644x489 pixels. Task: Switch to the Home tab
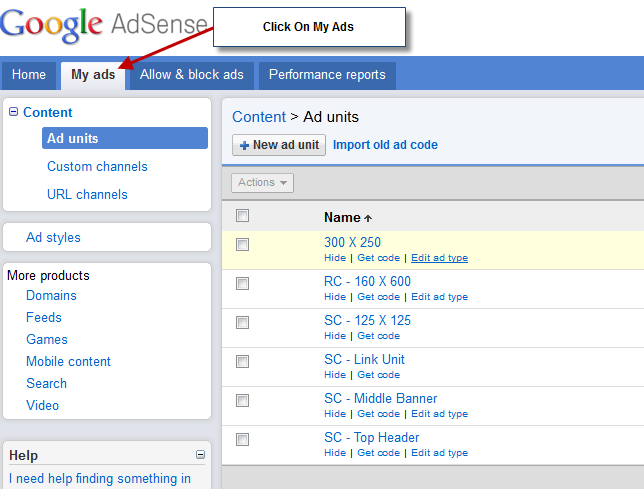coord(29,76)
